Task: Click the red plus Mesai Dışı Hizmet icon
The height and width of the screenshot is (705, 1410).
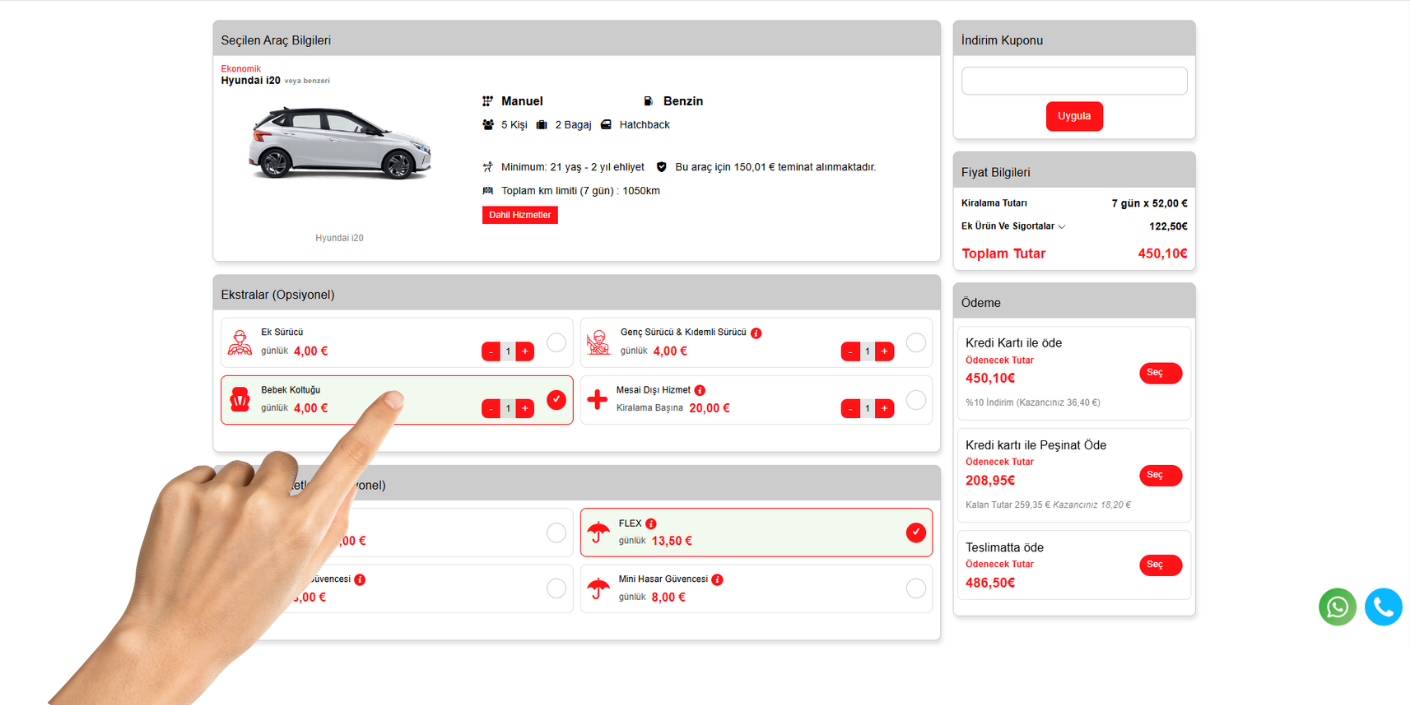Action: (x=597, y=400)
